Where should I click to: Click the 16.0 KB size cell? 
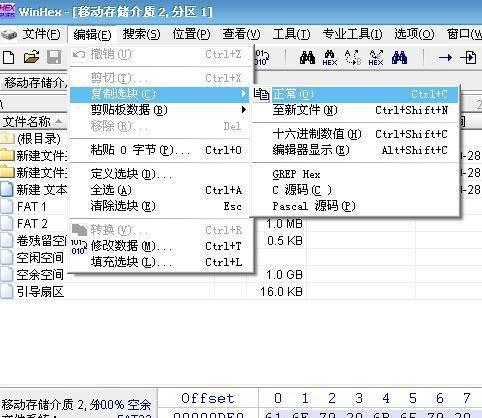[x=281, y=292]
